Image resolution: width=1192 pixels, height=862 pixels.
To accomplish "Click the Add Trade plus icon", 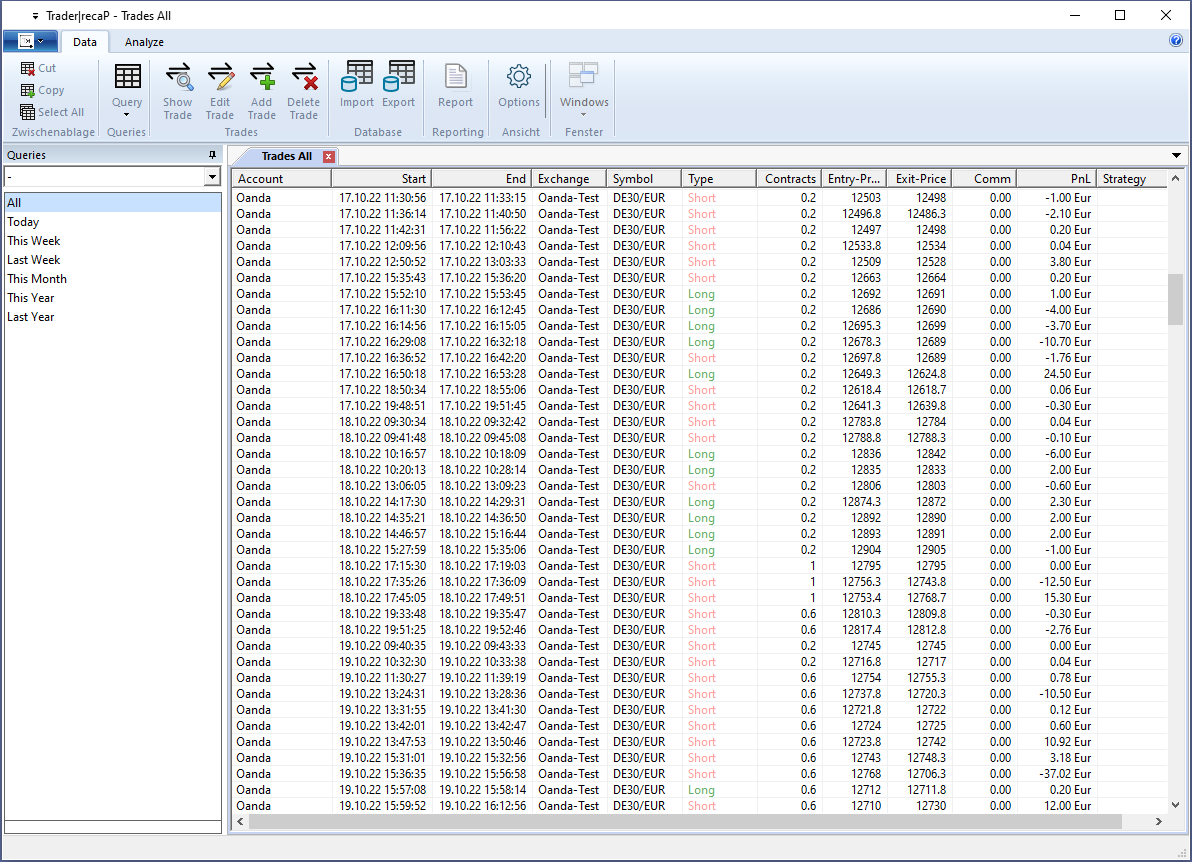I will (x=262, y=77).
